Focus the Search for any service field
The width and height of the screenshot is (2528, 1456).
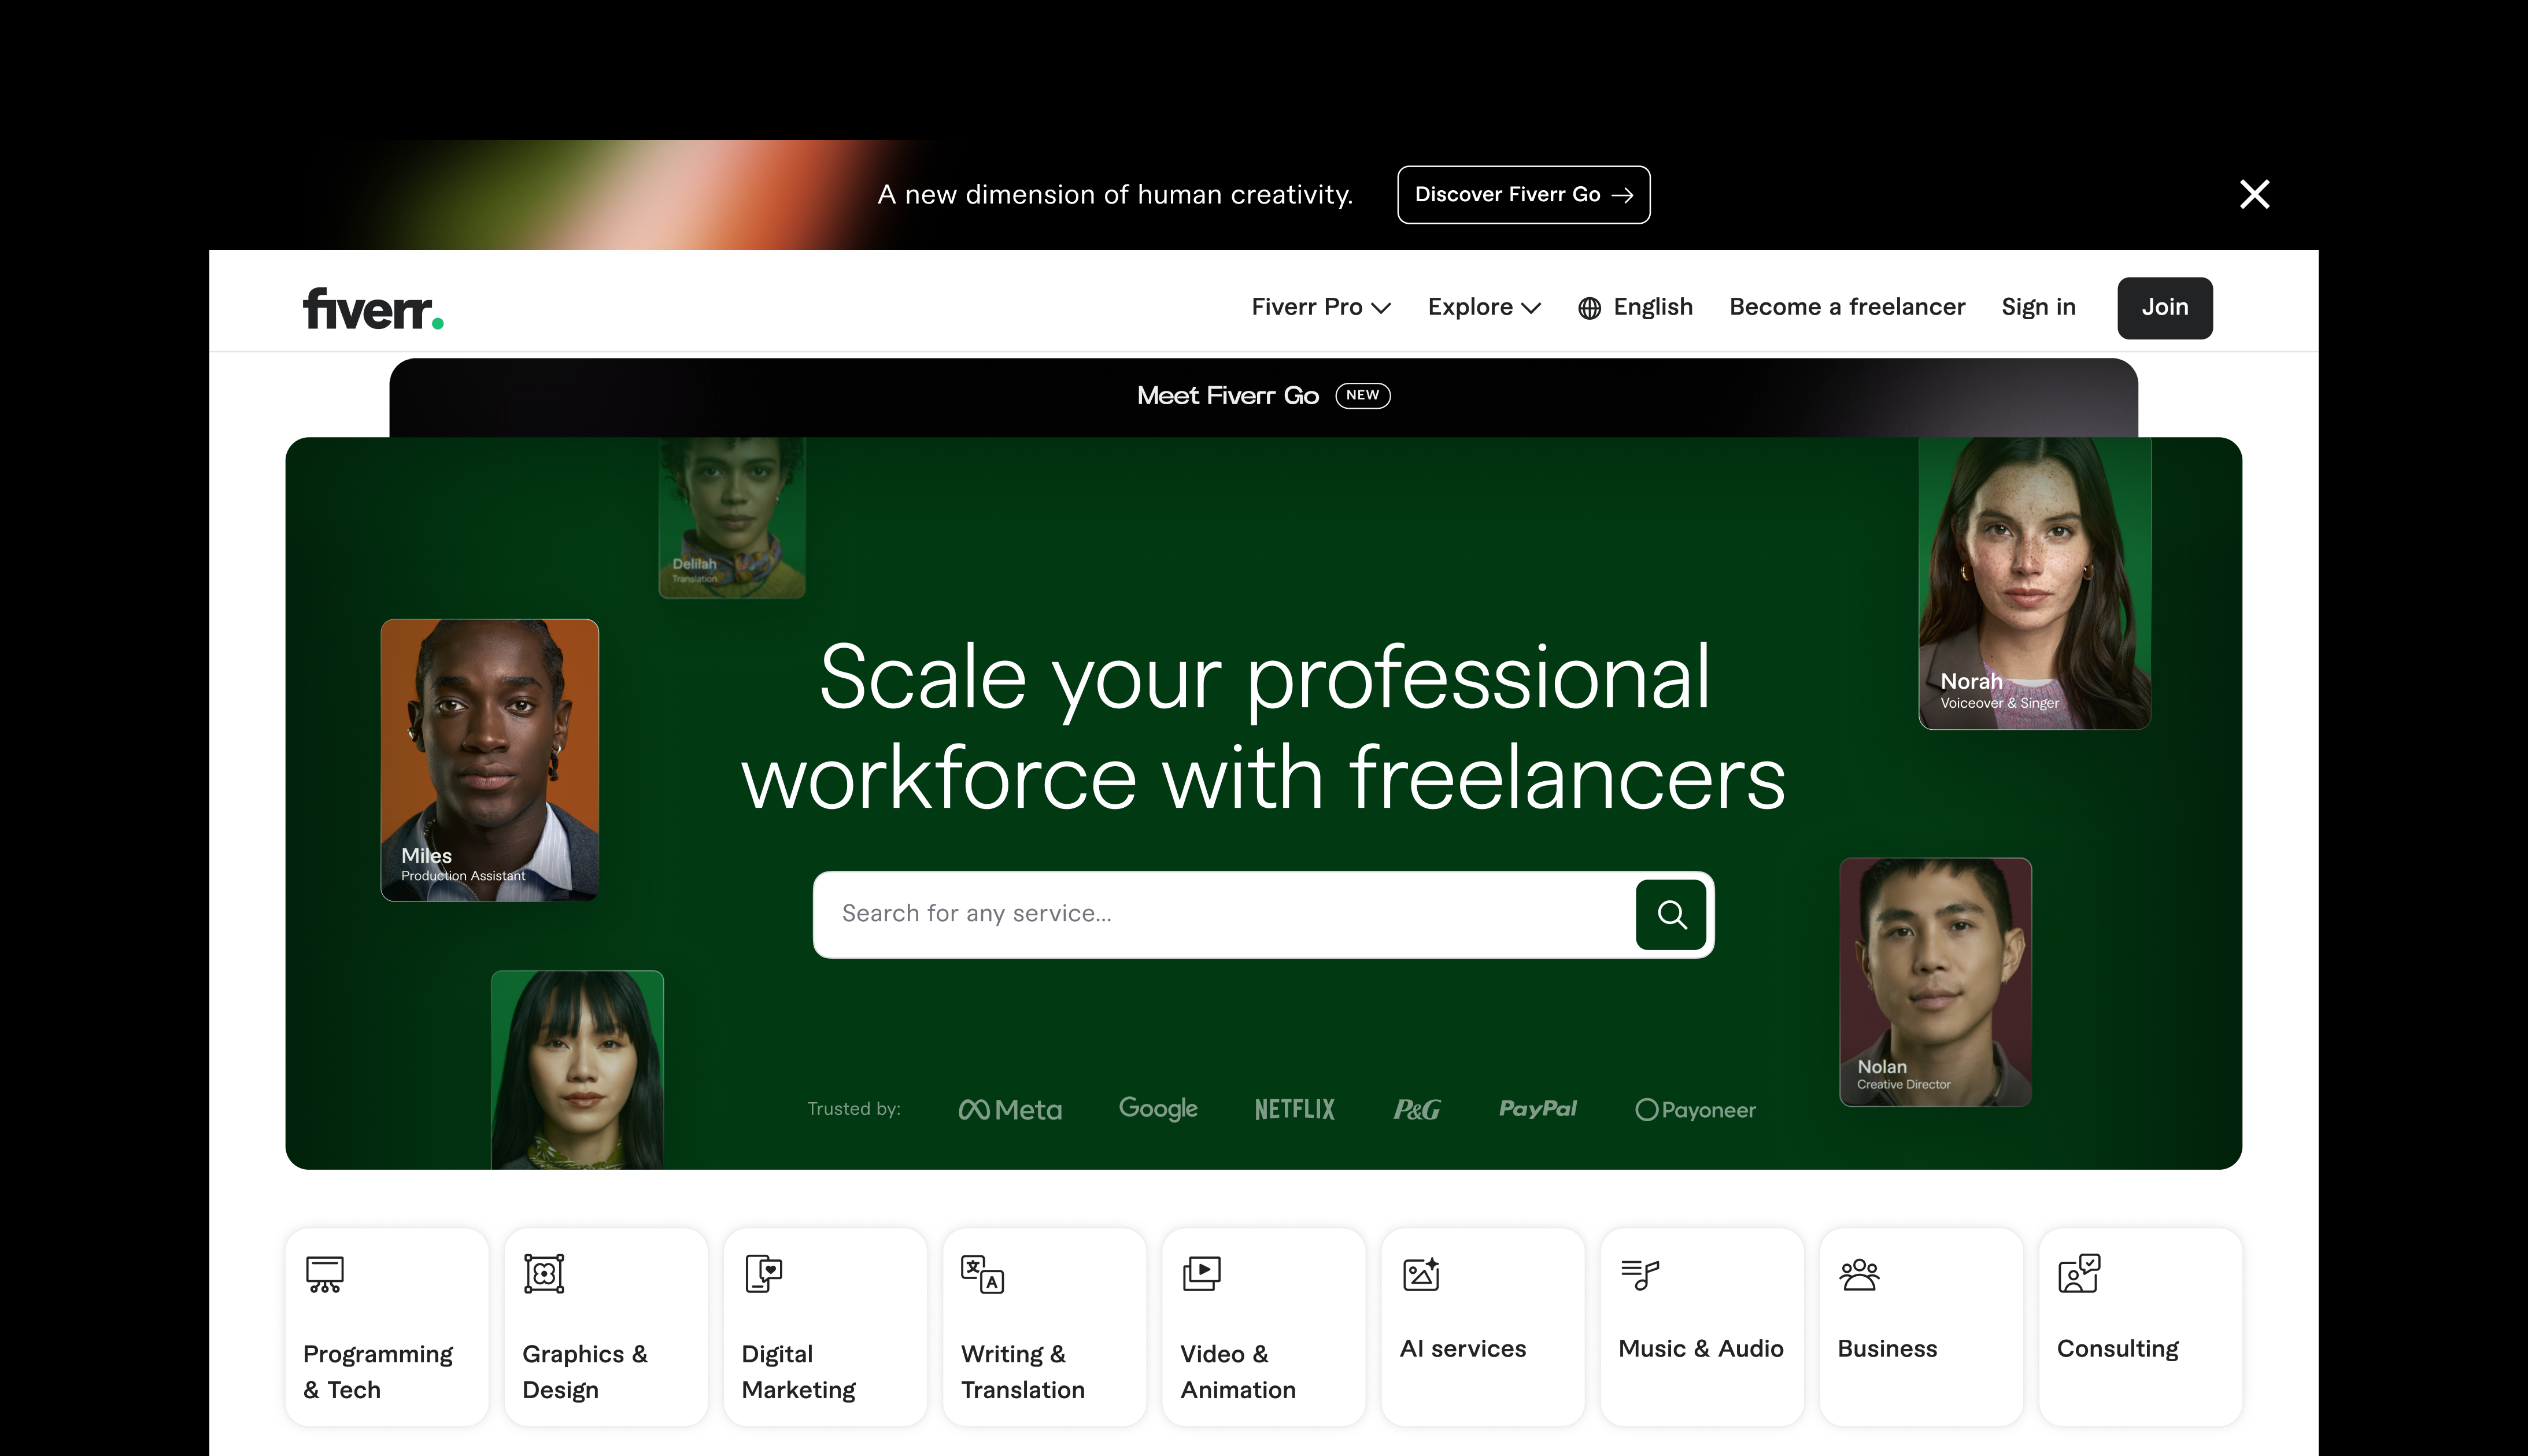click(x=1225, y=914)
